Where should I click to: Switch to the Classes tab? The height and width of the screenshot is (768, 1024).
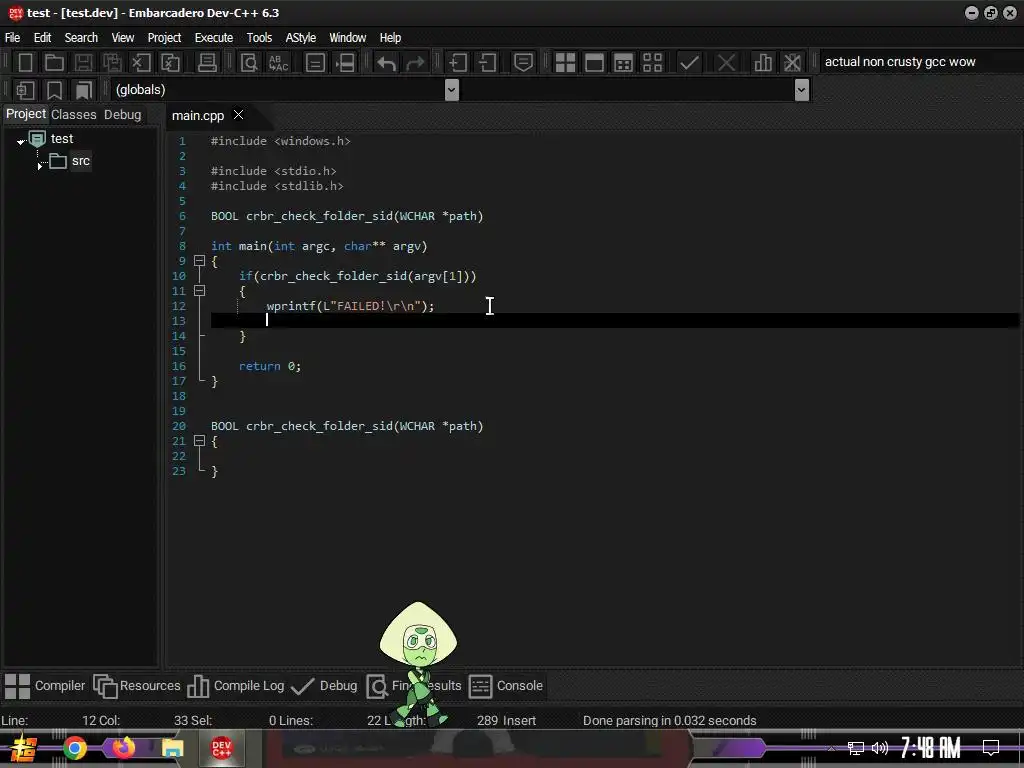[74, 115]
